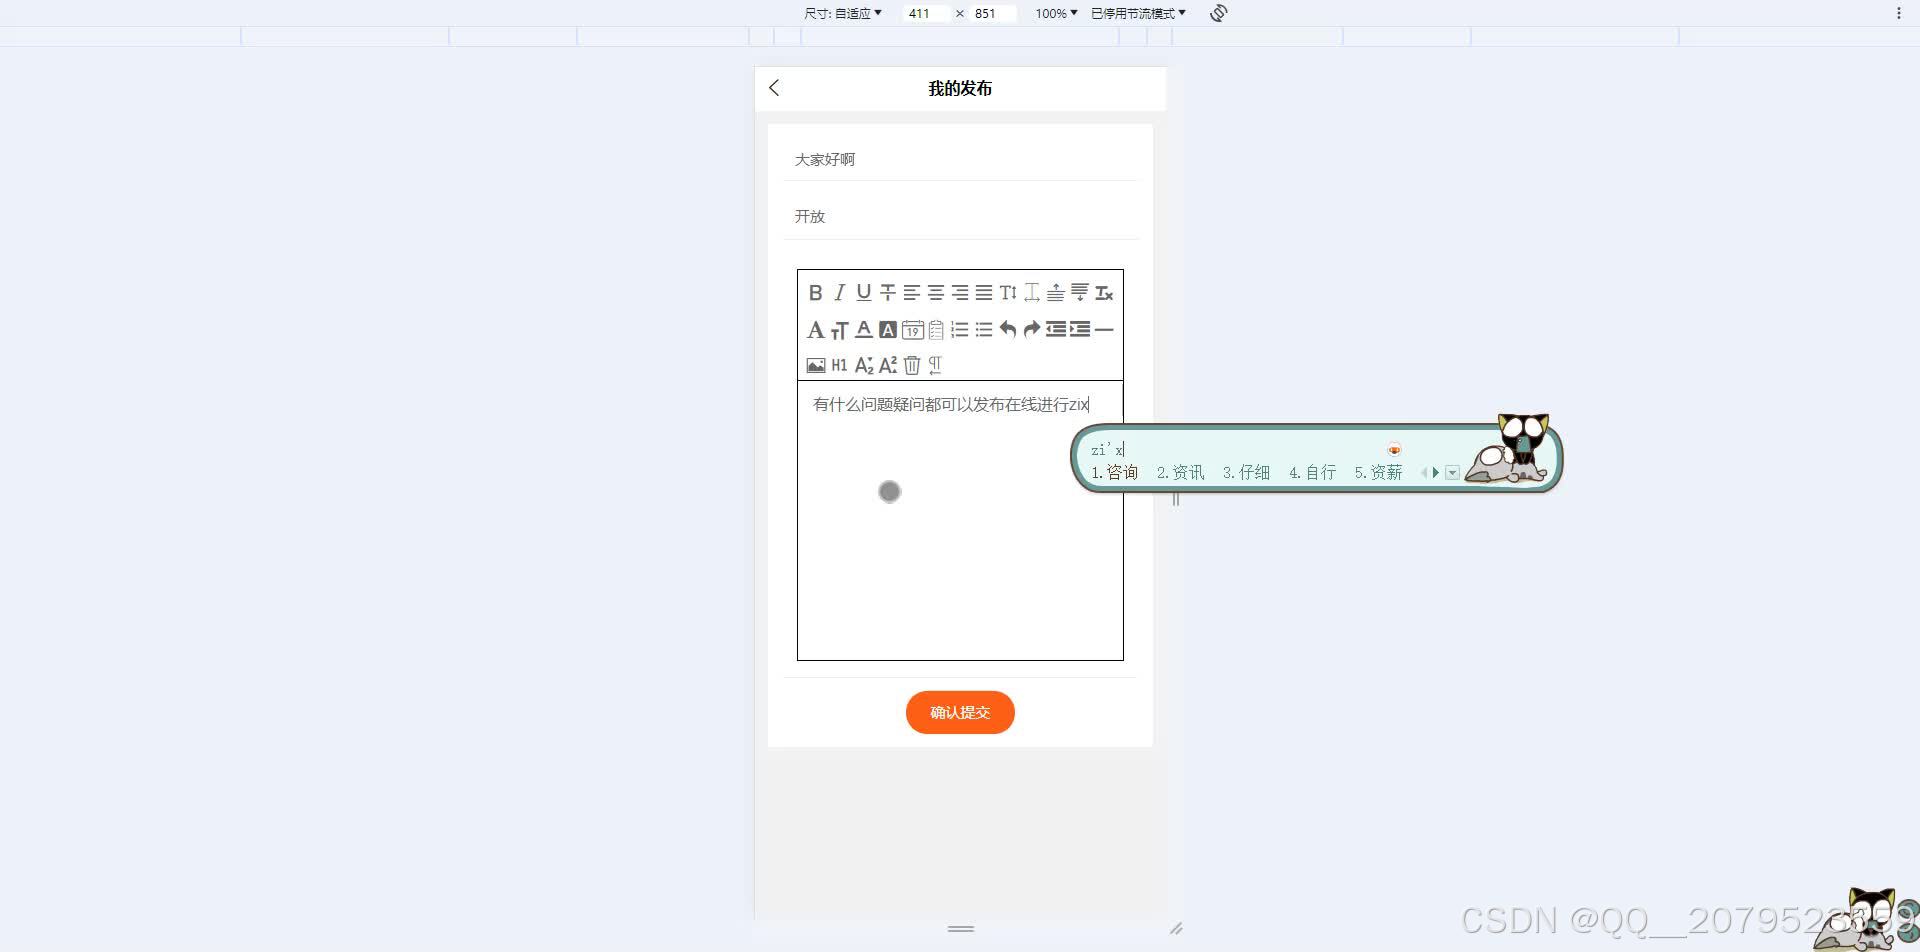This screenshot has width=1920, height=952.
Task: Click the 开放 field
Action: tap(960, 216)
